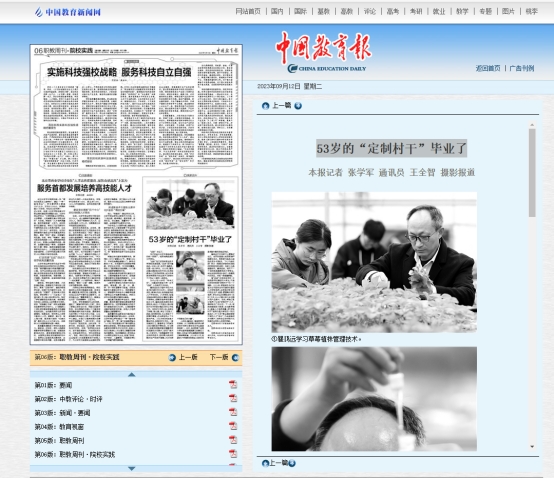Click article scrollbar down arrow
Image resolution: width=554 pixels, height=479 pixels.
tap(532, 447)
